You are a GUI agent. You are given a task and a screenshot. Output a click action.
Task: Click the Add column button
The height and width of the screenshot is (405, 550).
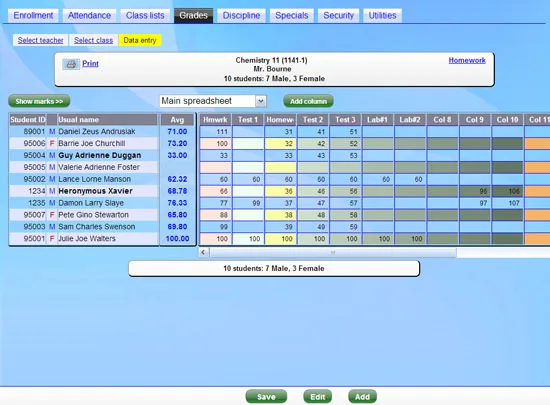tap(308, 101)
